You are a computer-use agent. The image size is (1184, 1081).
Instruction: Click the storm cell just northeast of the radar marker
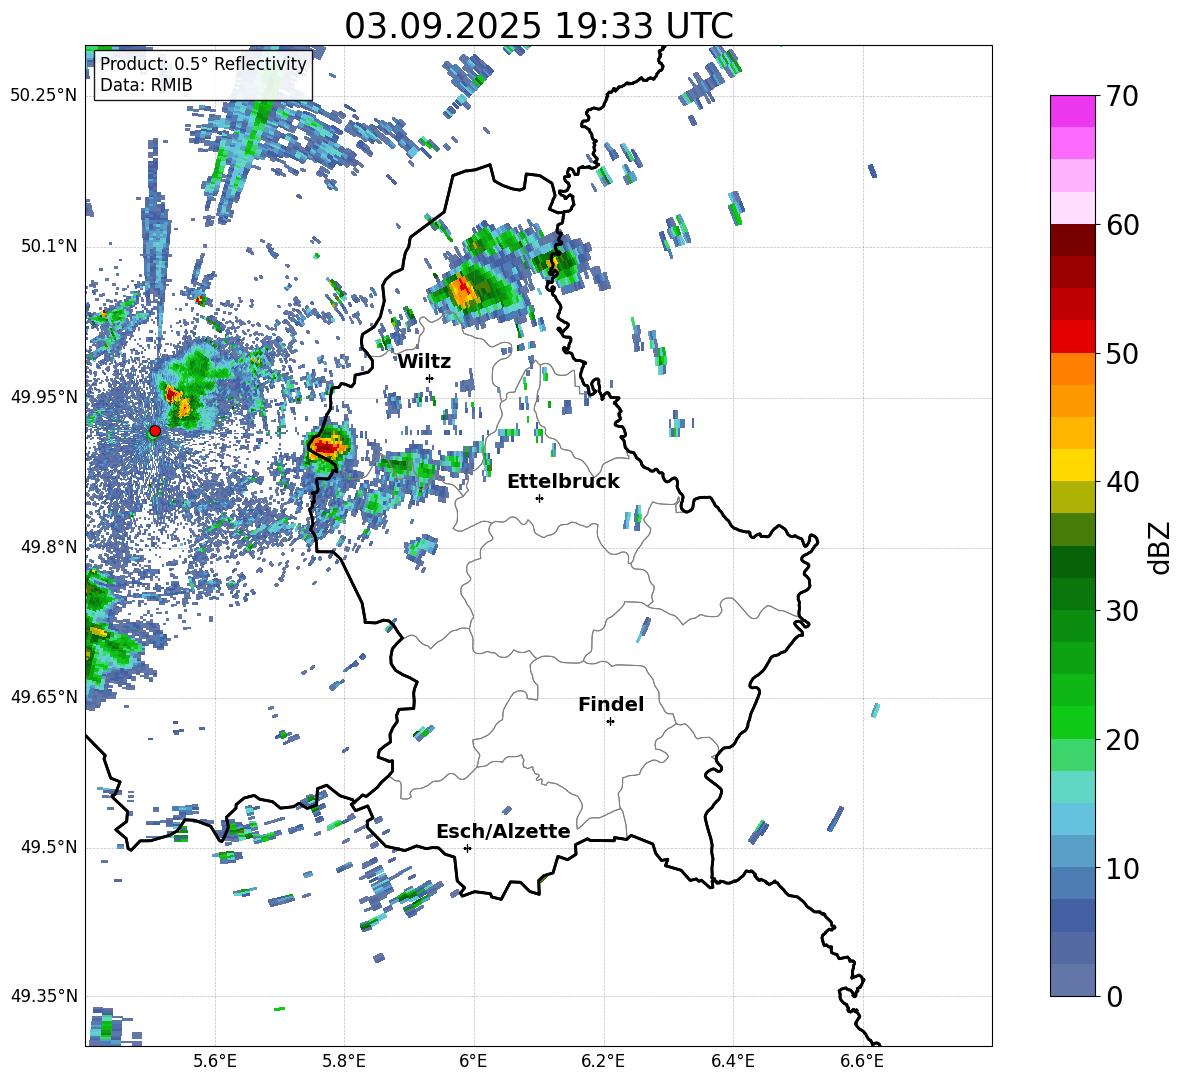click(x=187, y=391)
